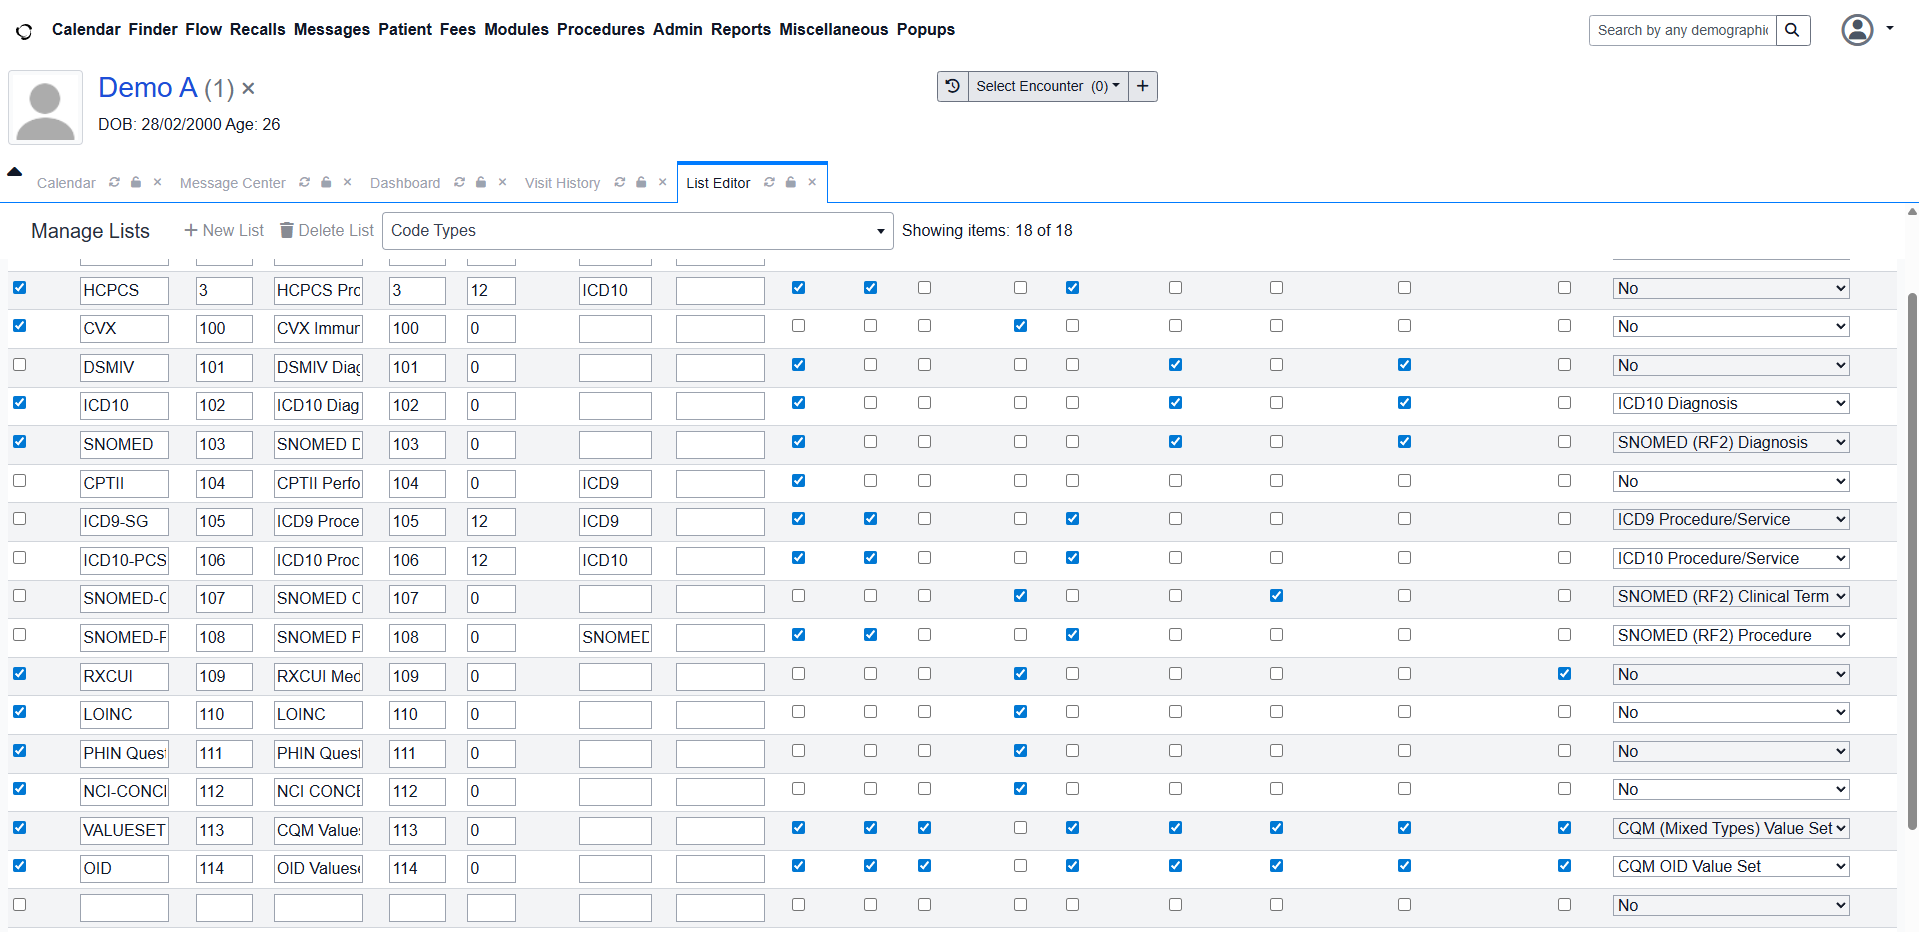Click the Delete List button
This screenshot has height=932, width=1919.
[326, 231]
